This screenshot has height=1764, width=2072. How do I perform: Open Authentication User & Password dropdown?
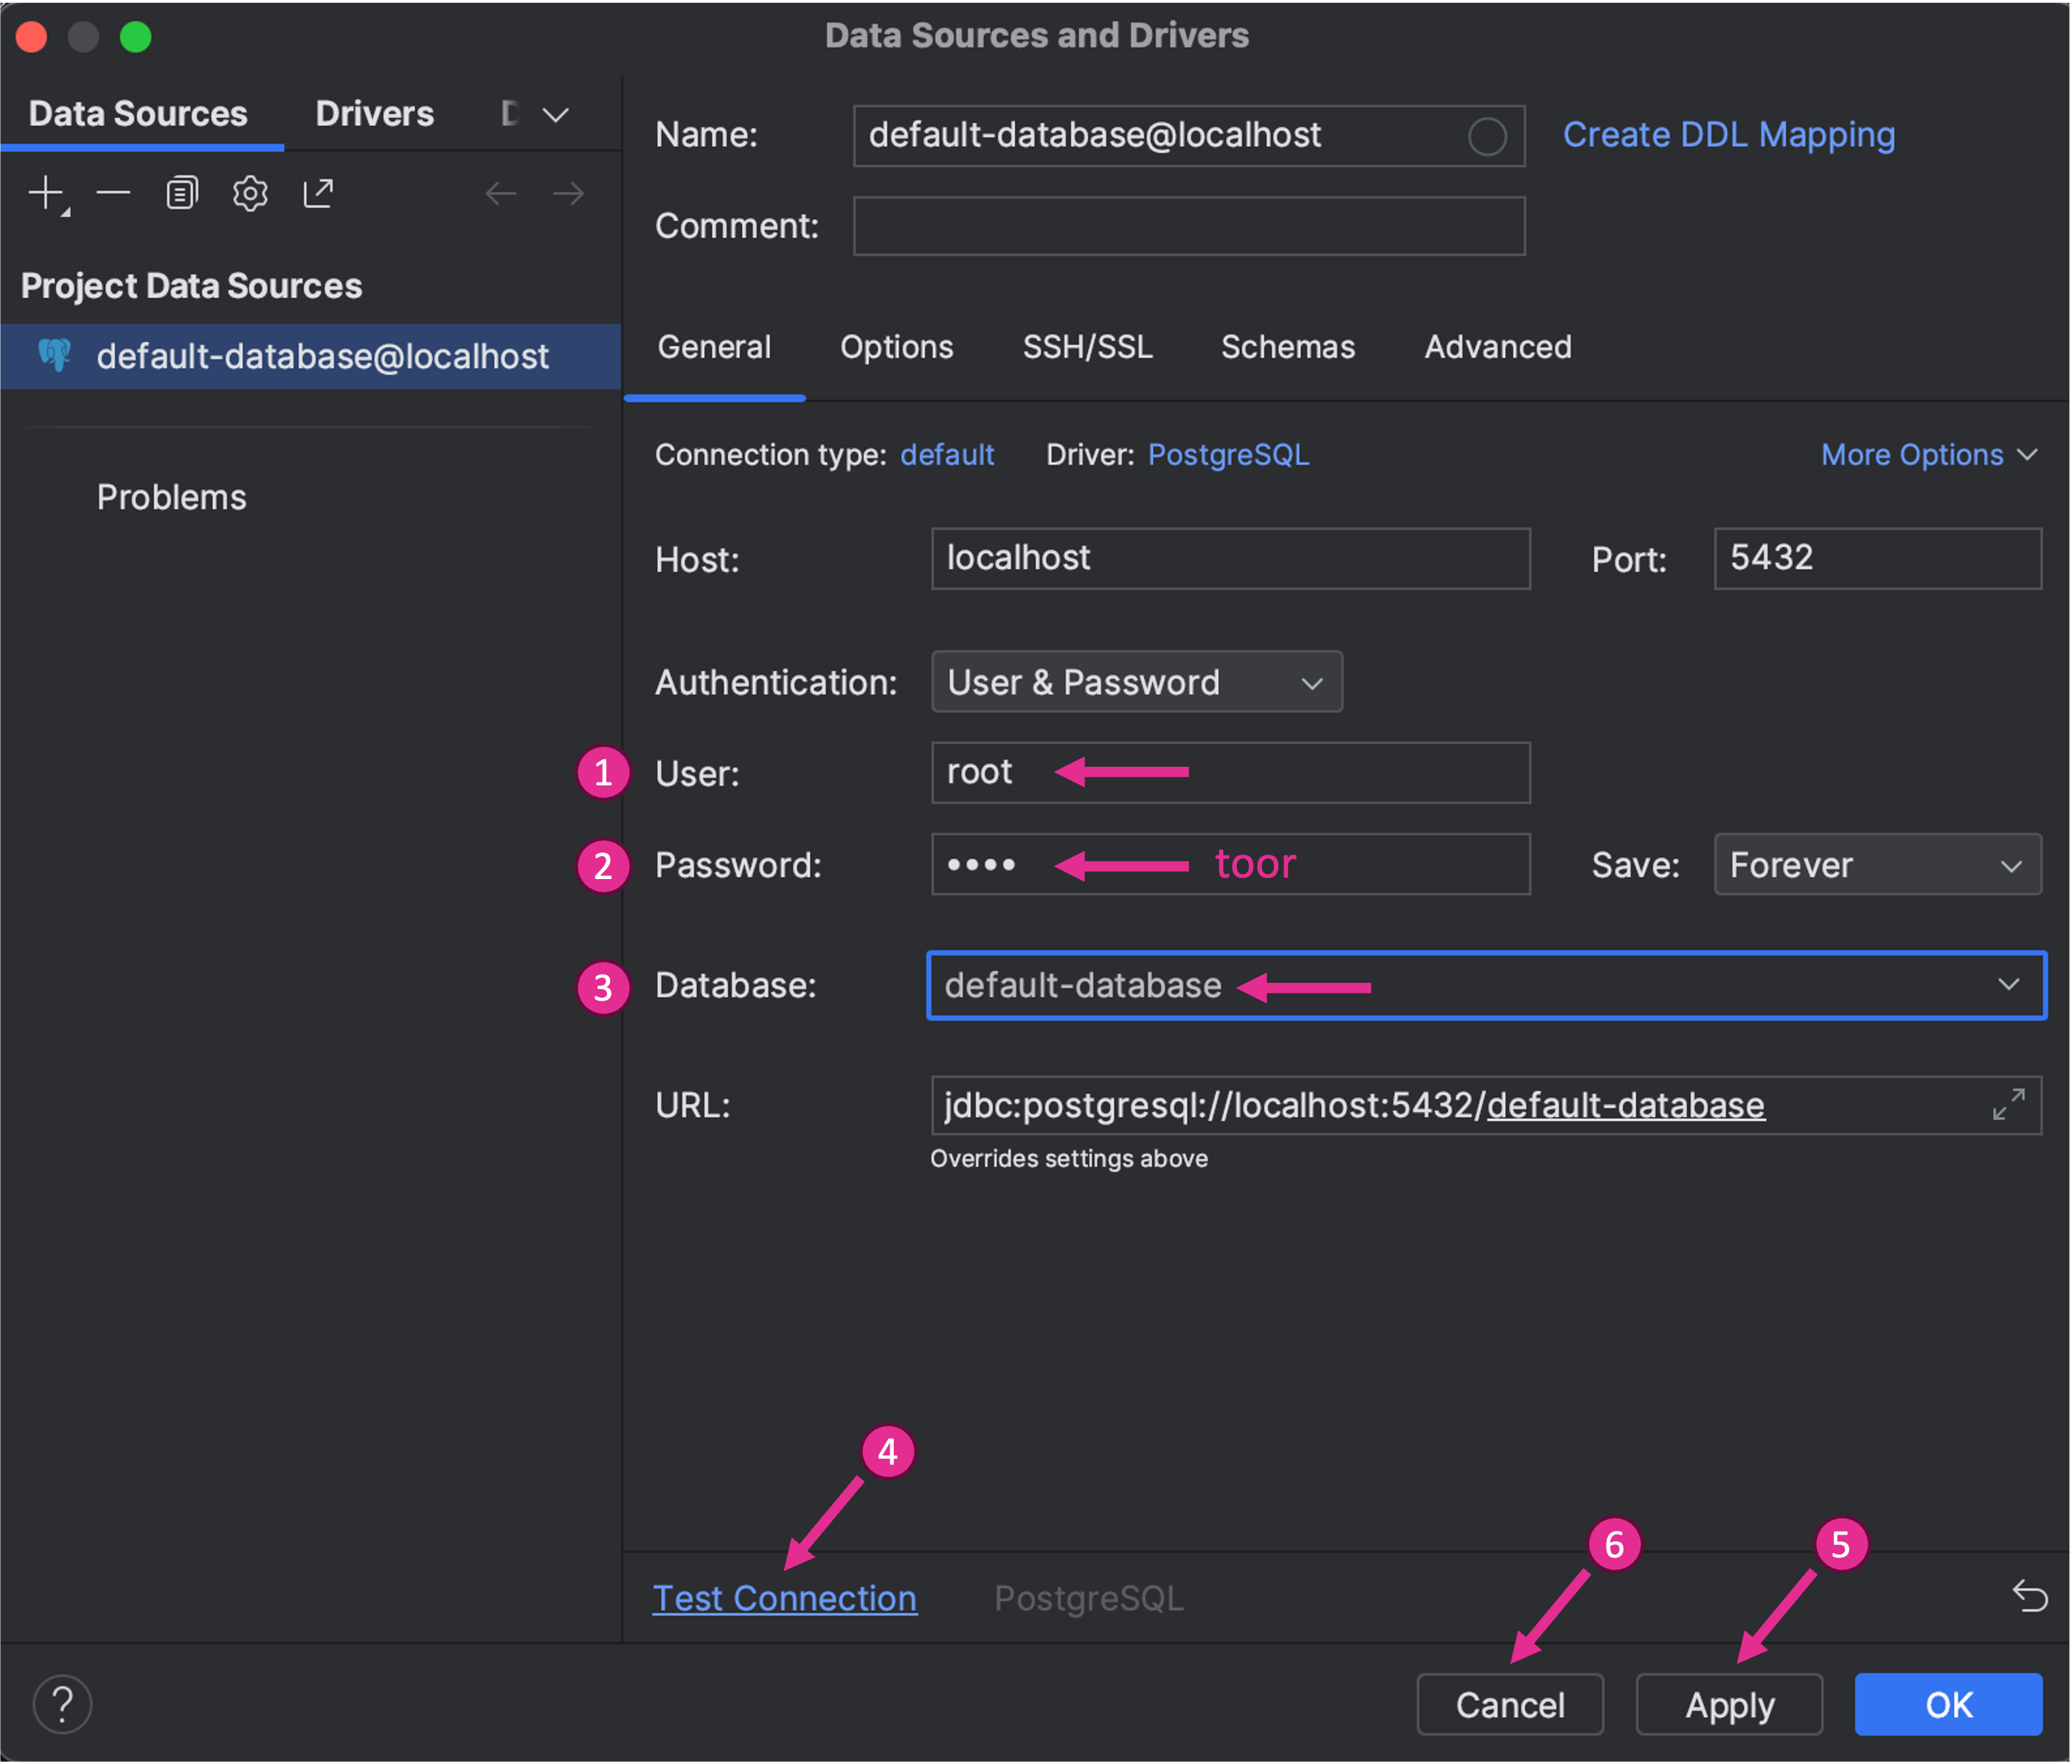pyautogui.click(x=1137, y=682)
